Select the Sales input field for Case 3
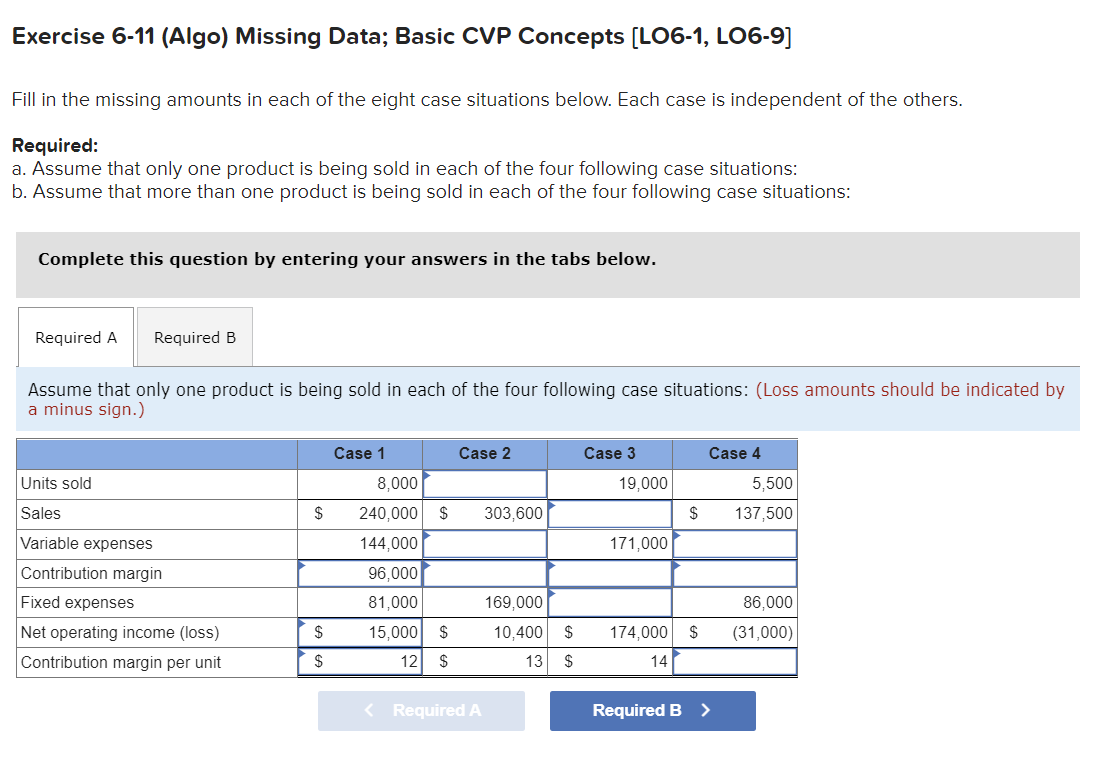 [610, 513]
